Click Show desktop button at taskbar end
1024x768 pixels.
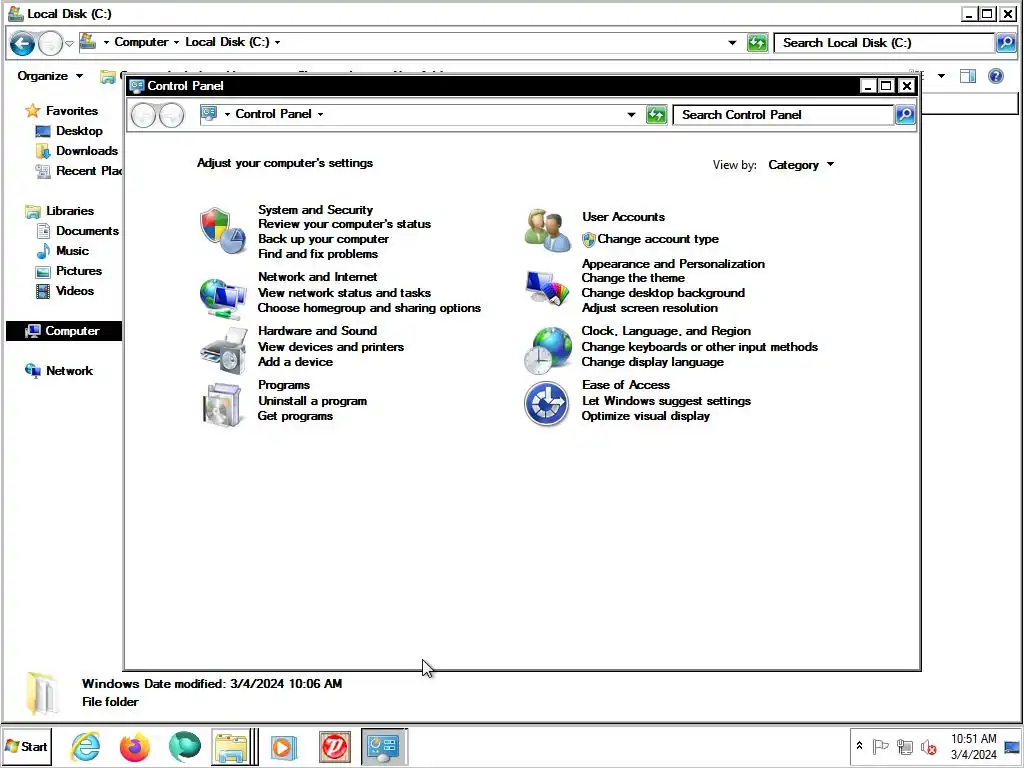tap(1012, 746)
